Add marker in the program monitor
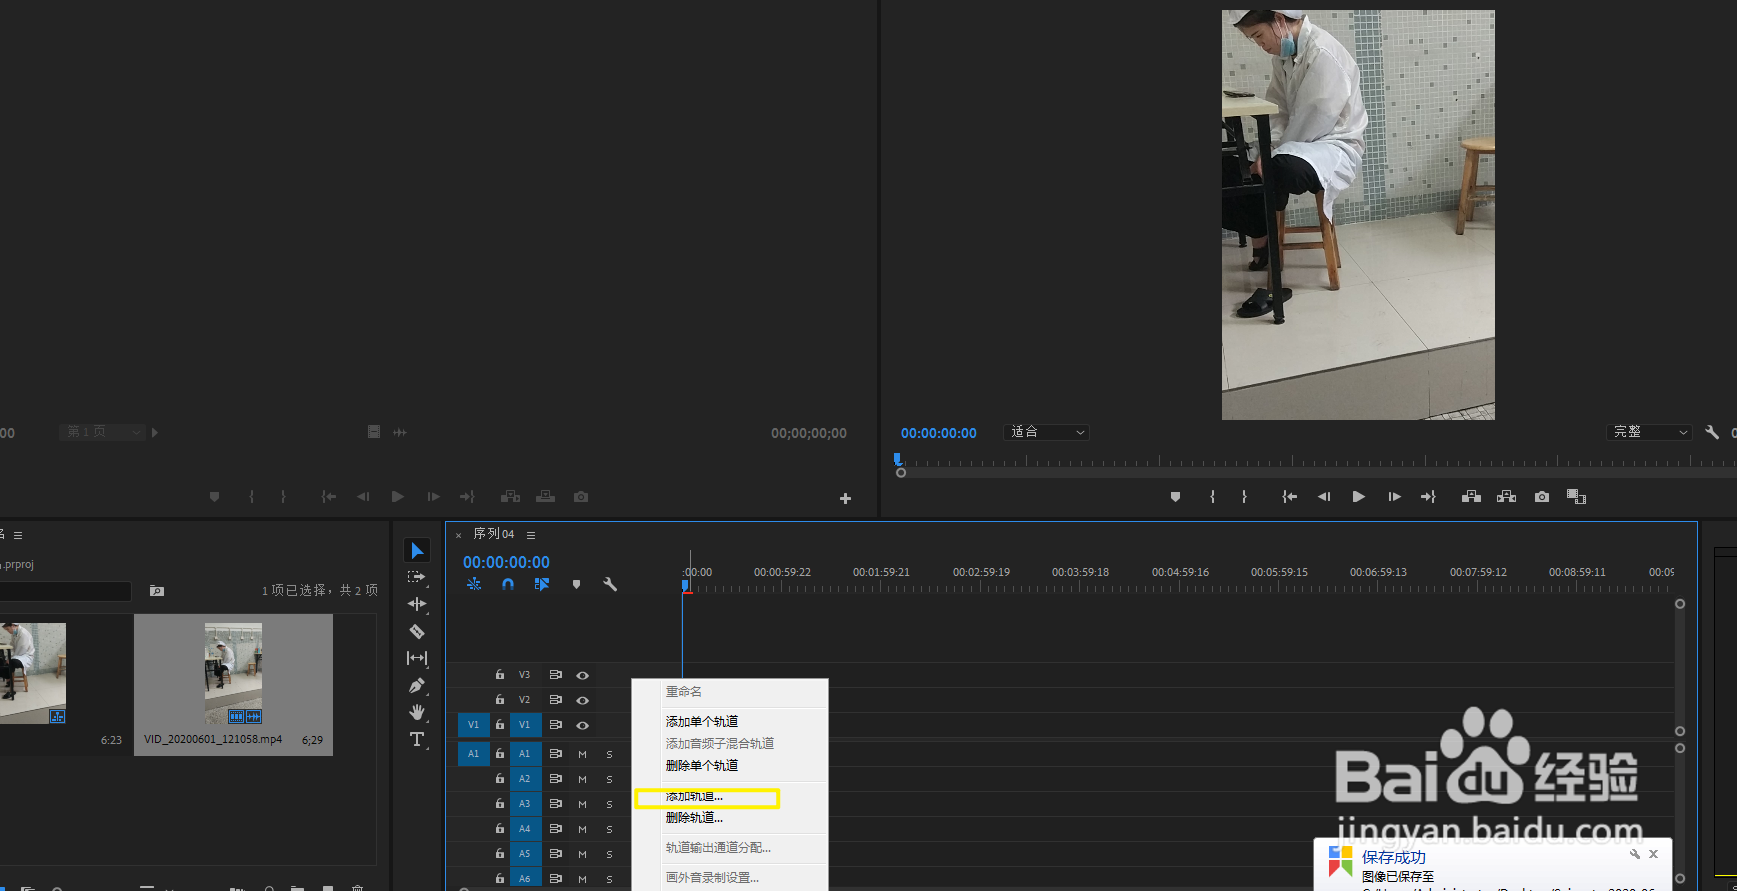Image resolution: width=1737 pixels, height=891 pixels. click(x=1175, y=497)
